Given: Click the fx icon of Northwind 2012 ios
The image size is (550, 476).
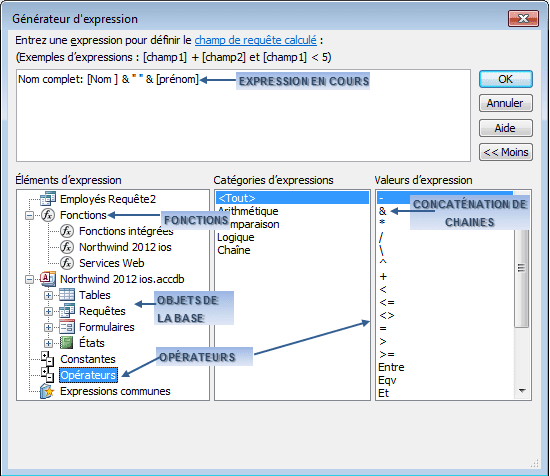Looking at the screenshot, I should coord(67,247).
